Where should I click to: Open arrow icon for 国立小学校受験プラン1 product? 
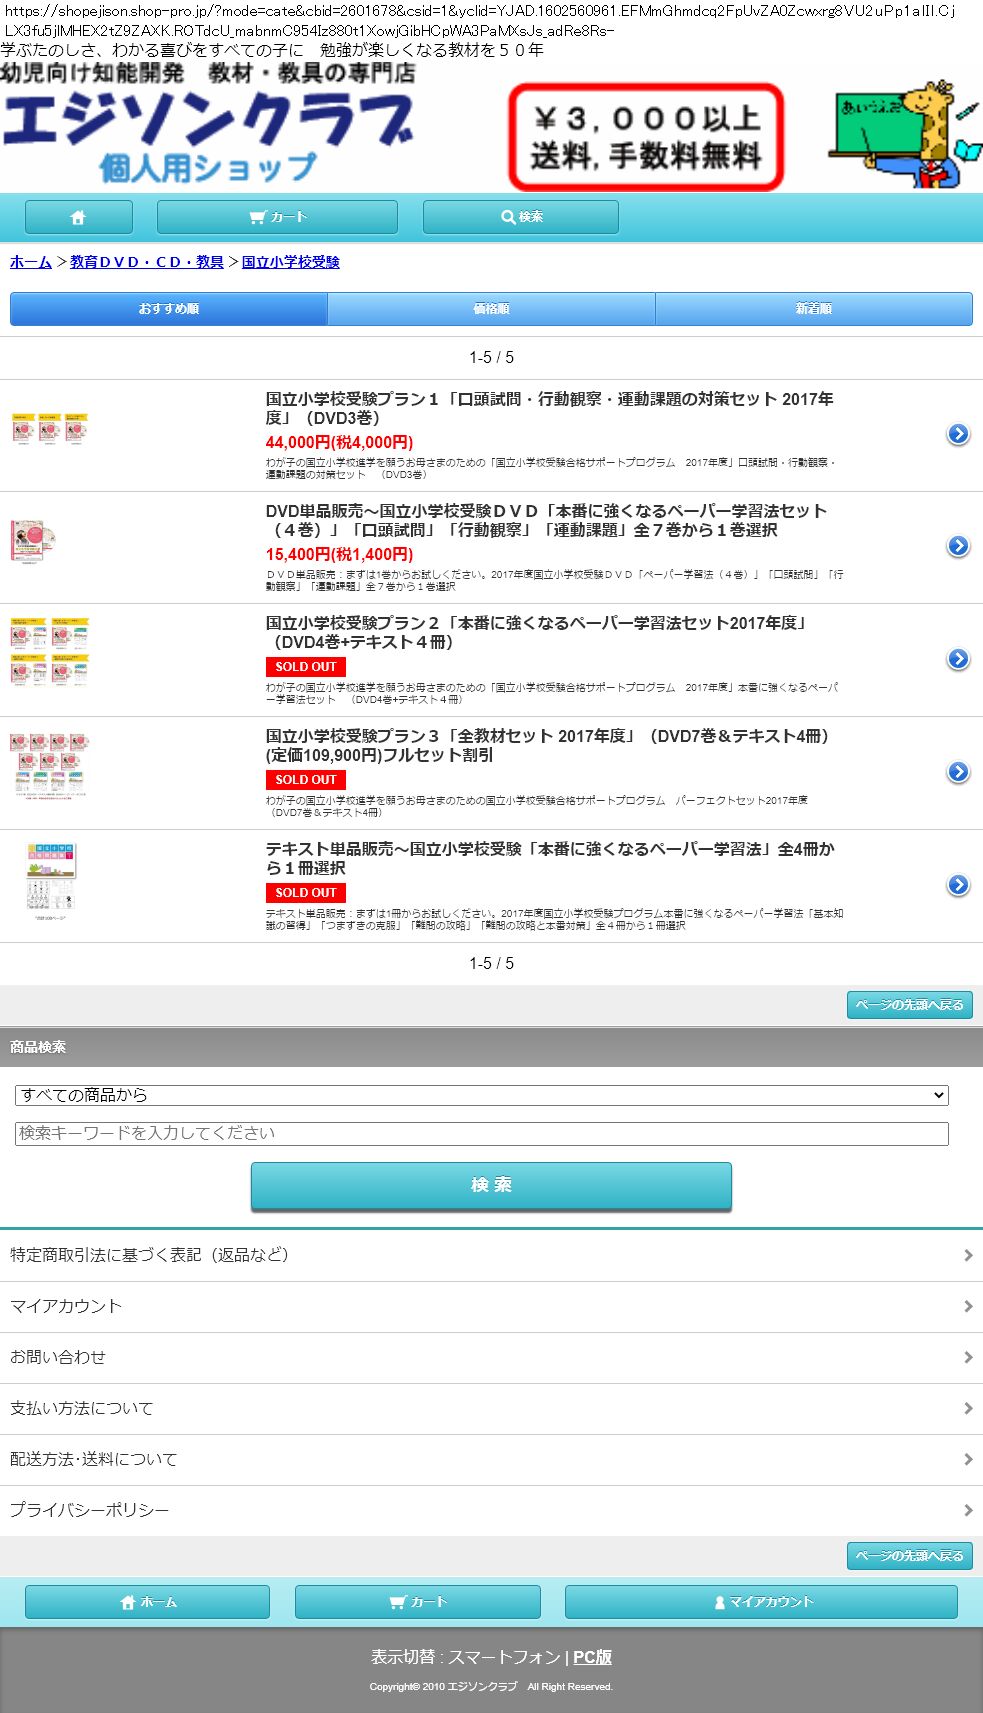click(x=957, y=434)
